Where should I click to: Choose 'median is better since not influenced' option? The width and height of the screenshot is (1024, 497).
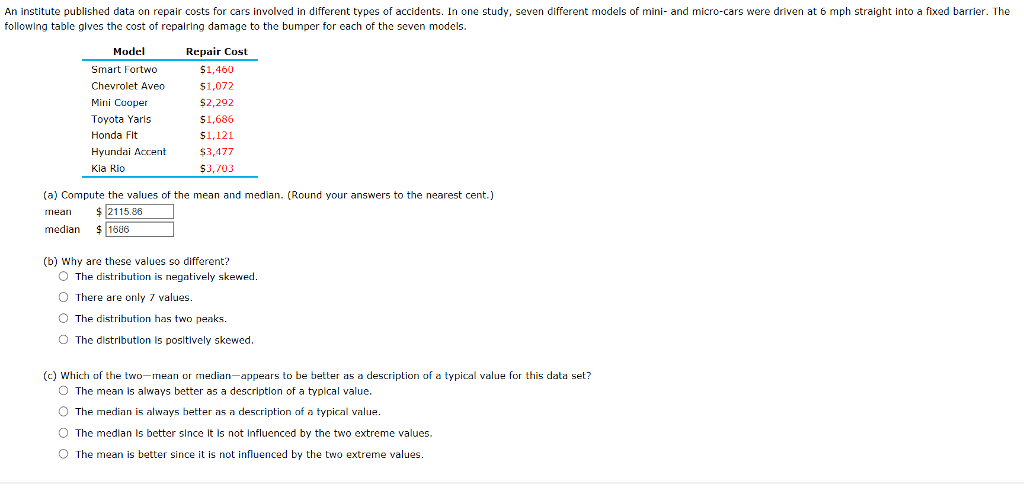(x=63, y=433)
